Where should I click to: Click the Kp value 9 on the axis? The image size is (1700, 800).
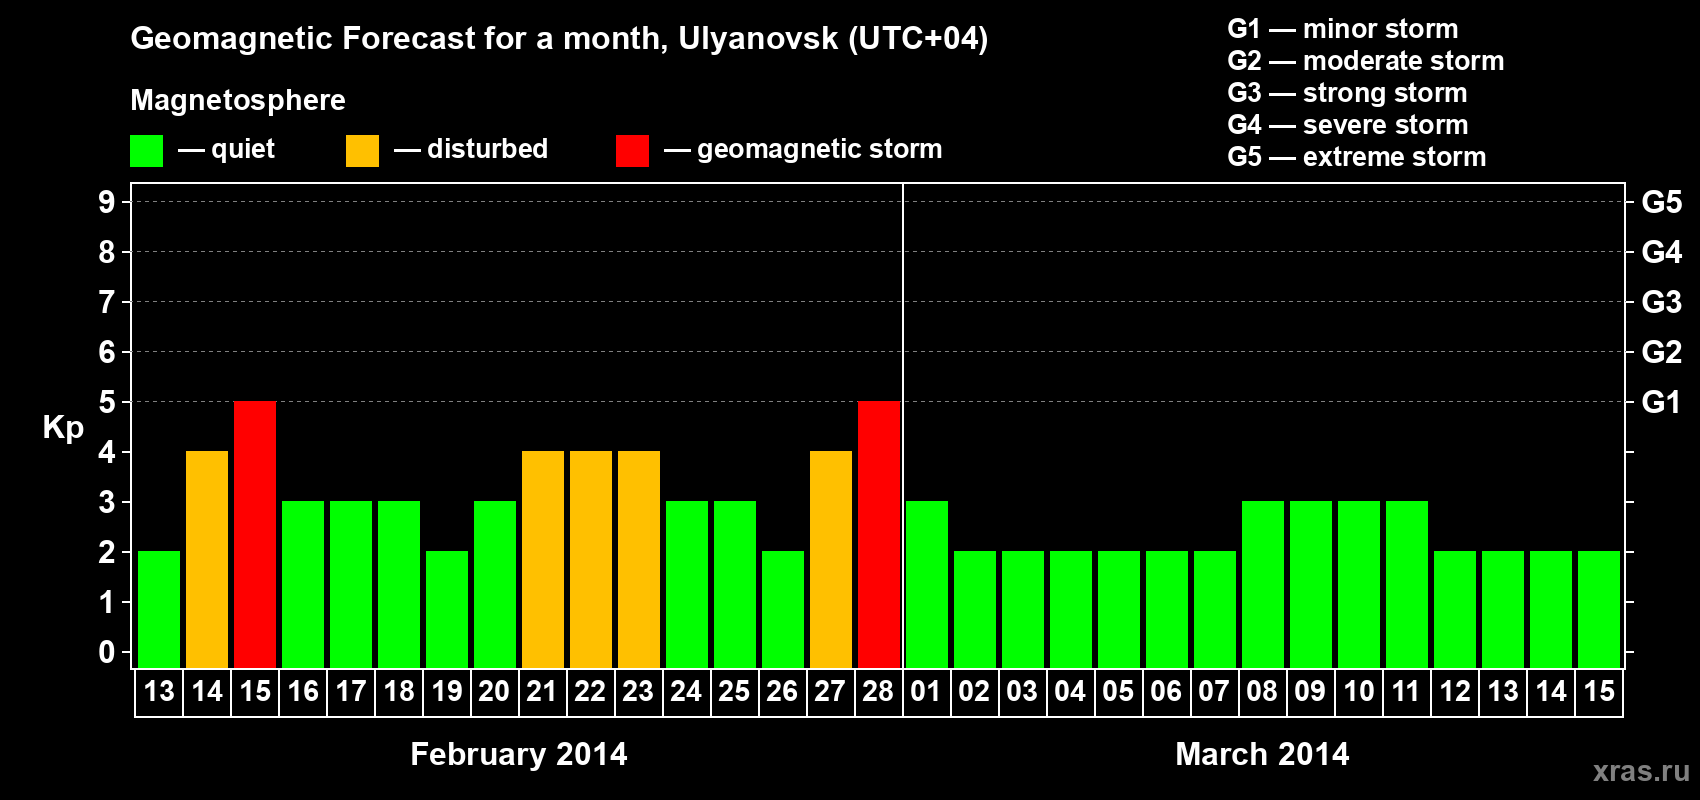[x=107, y=202]
